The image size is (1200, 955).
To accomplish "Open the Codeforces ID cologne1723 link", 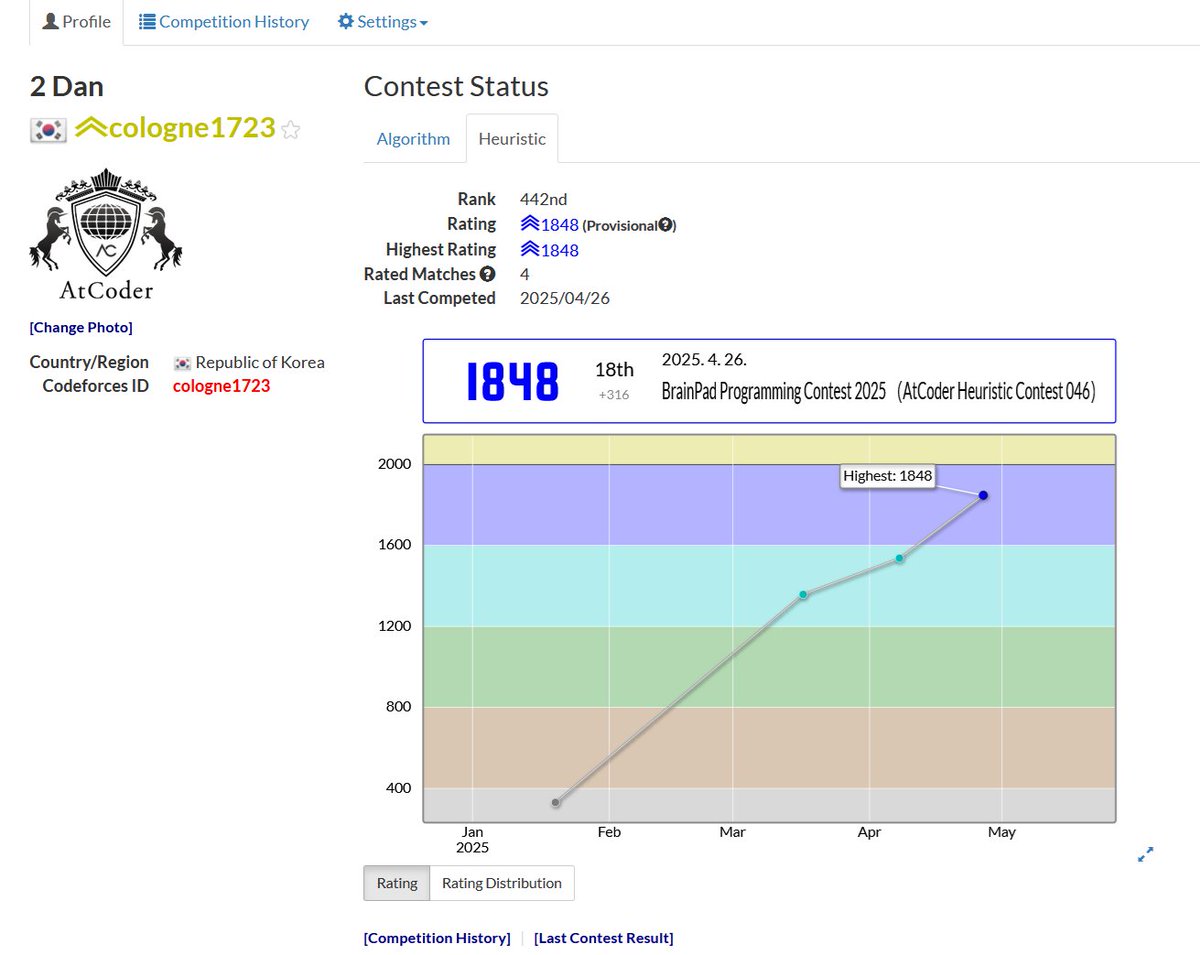I will (221, 386).
